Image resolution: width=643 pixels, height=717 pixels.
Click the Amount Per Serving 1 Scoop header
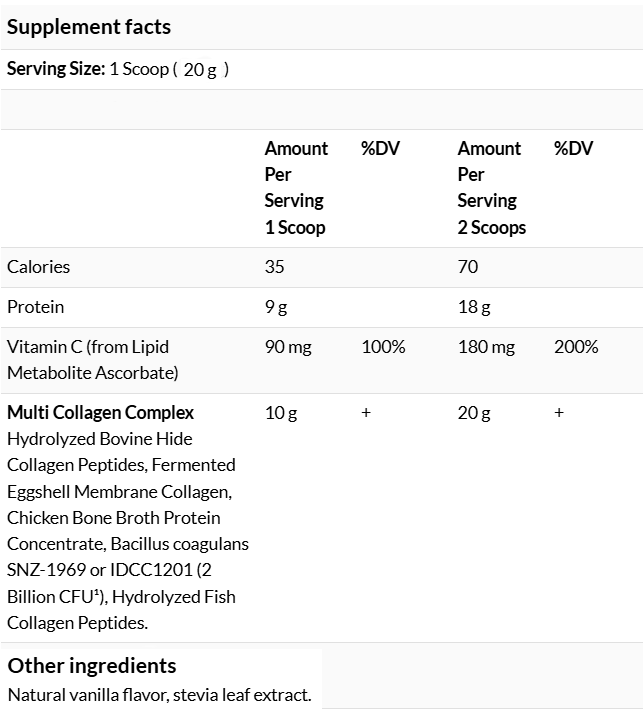pos(296,188)
